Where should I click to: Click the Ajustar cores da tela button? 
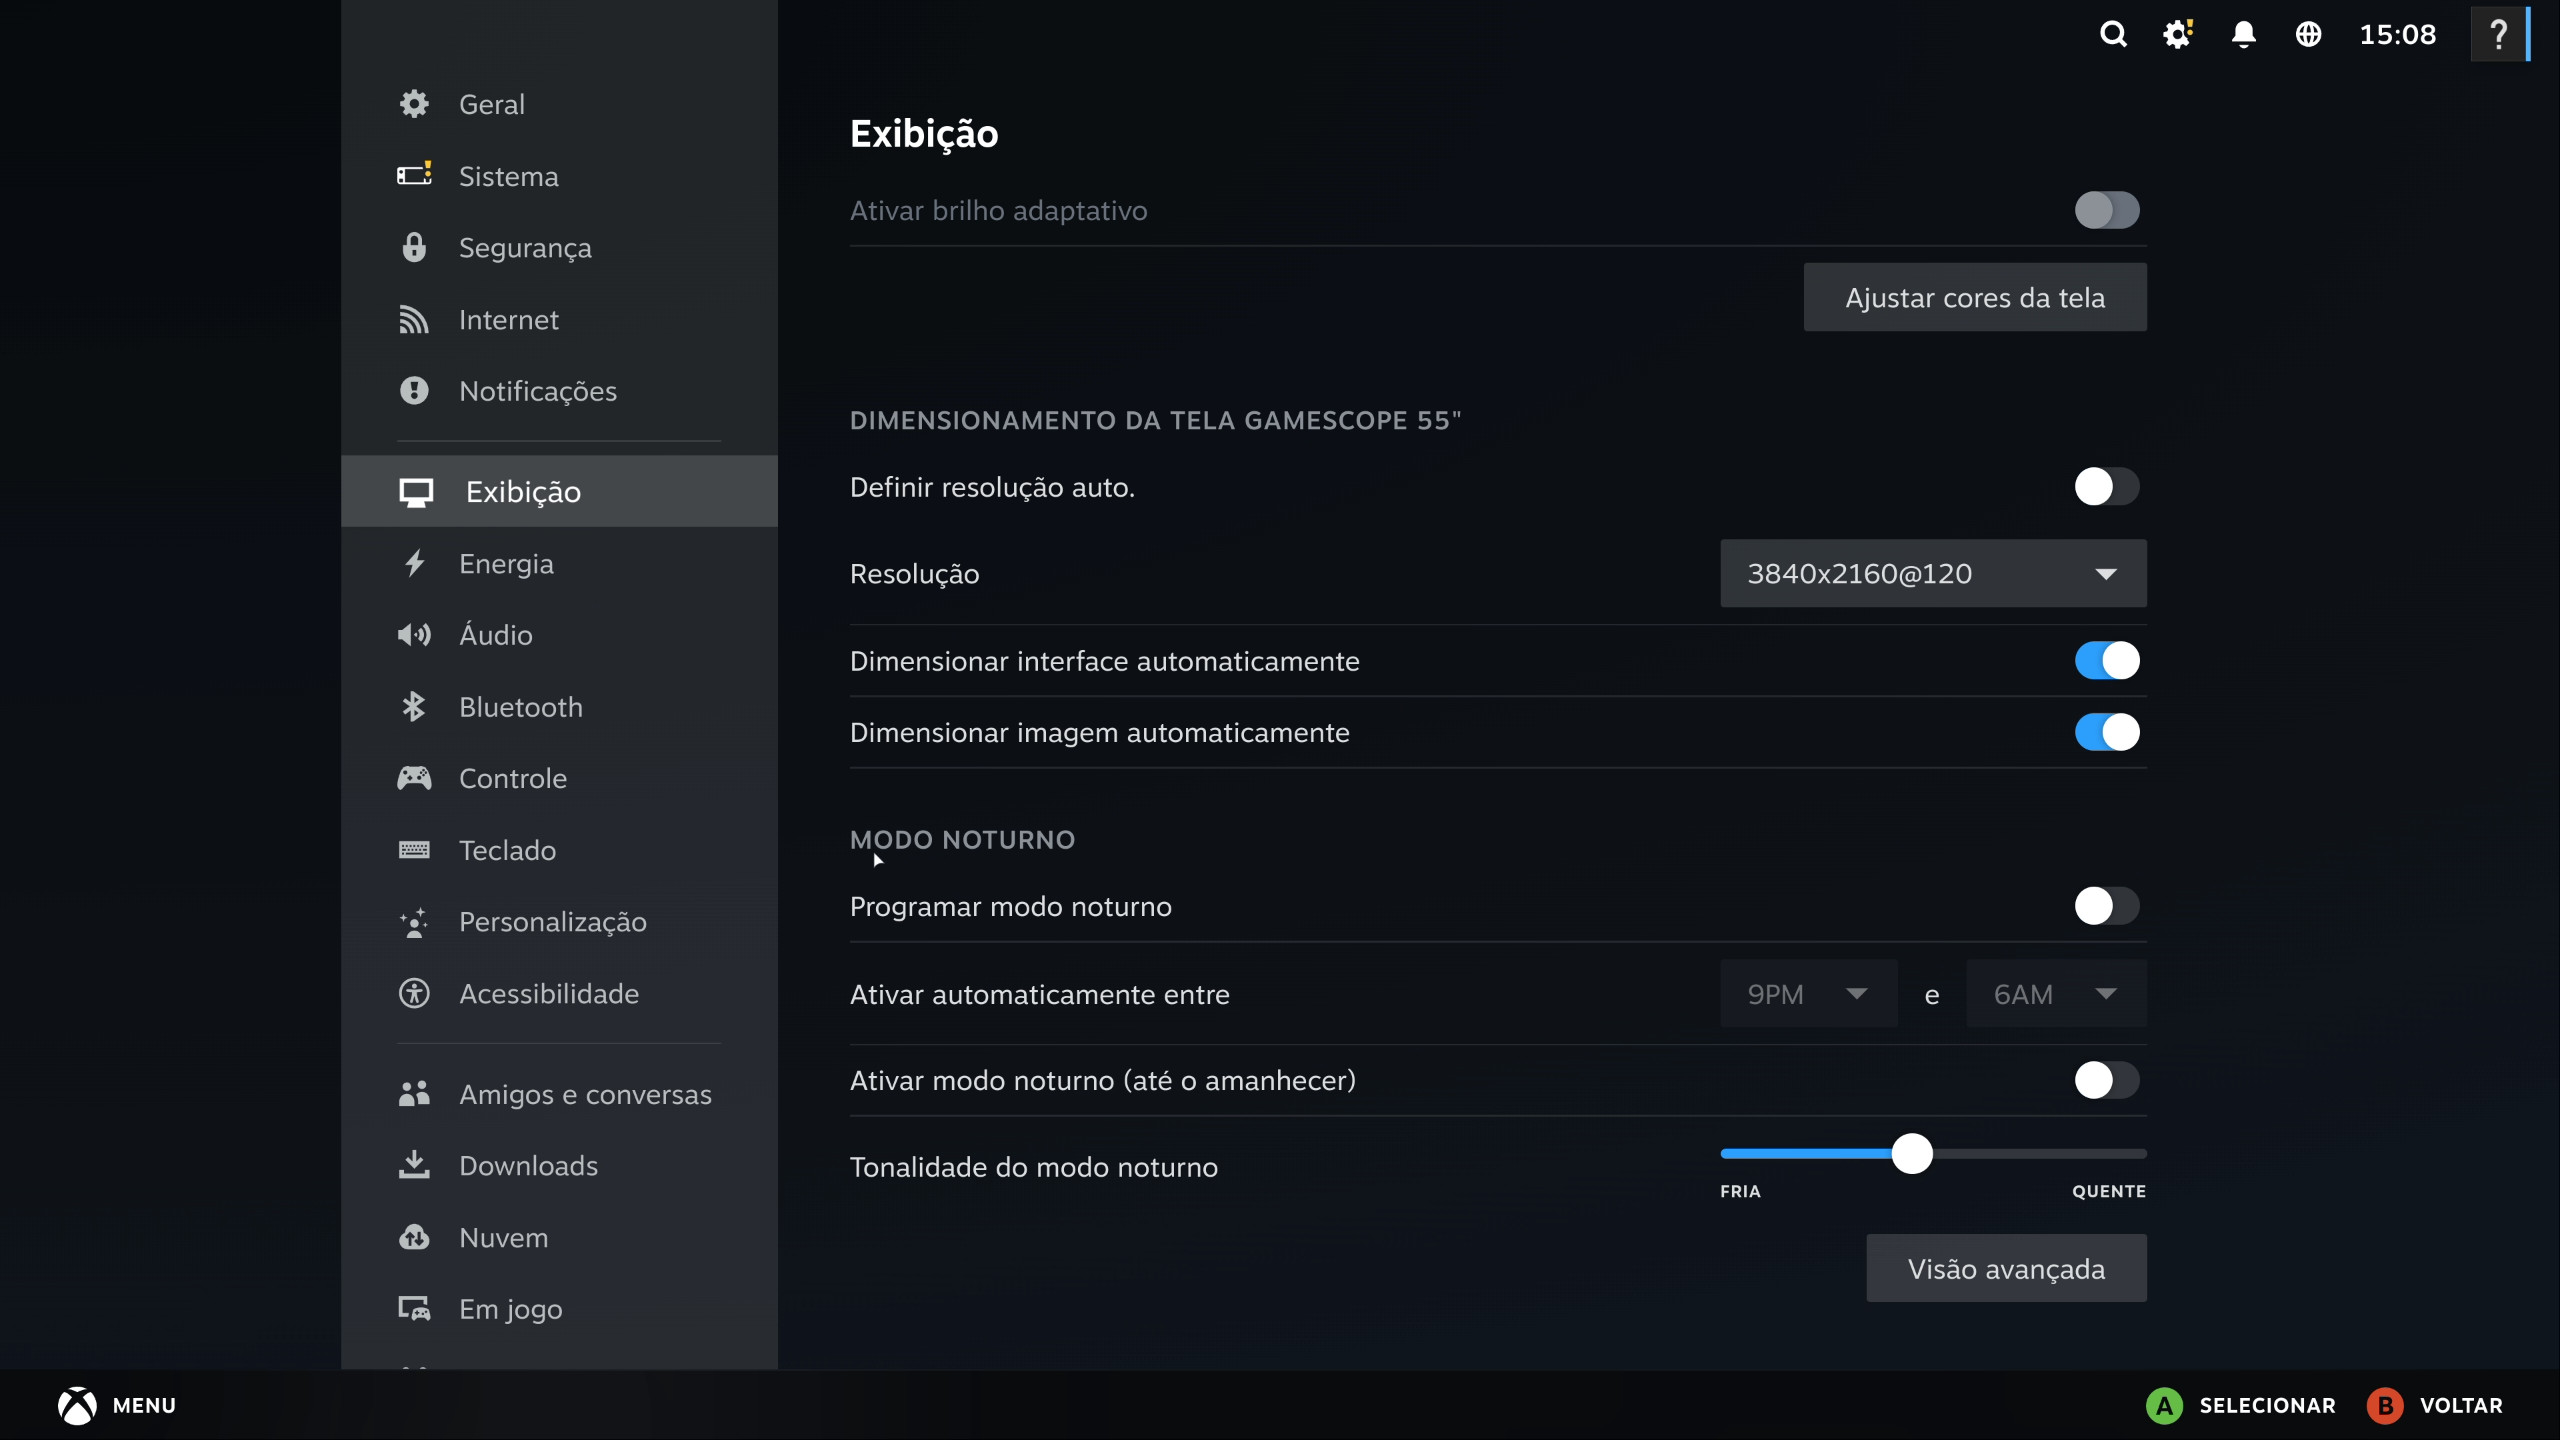(x=1974, y=297)
